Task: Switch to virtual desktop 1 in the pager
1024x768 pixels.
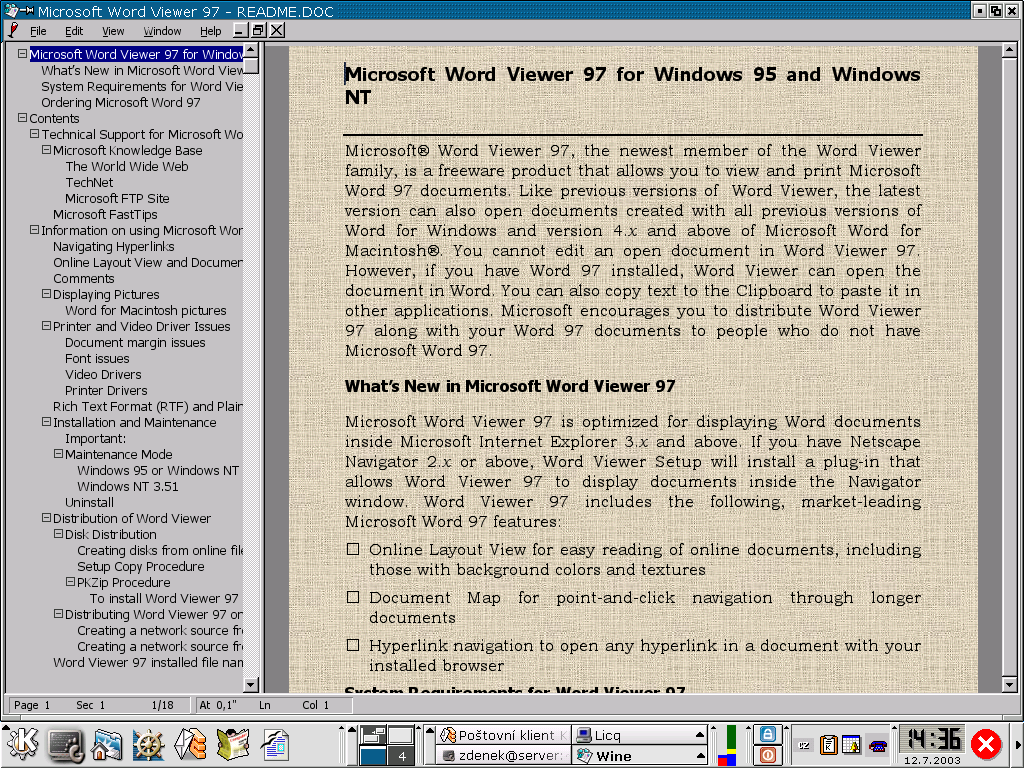Action: pyautogui.click(x=373, y=735)
